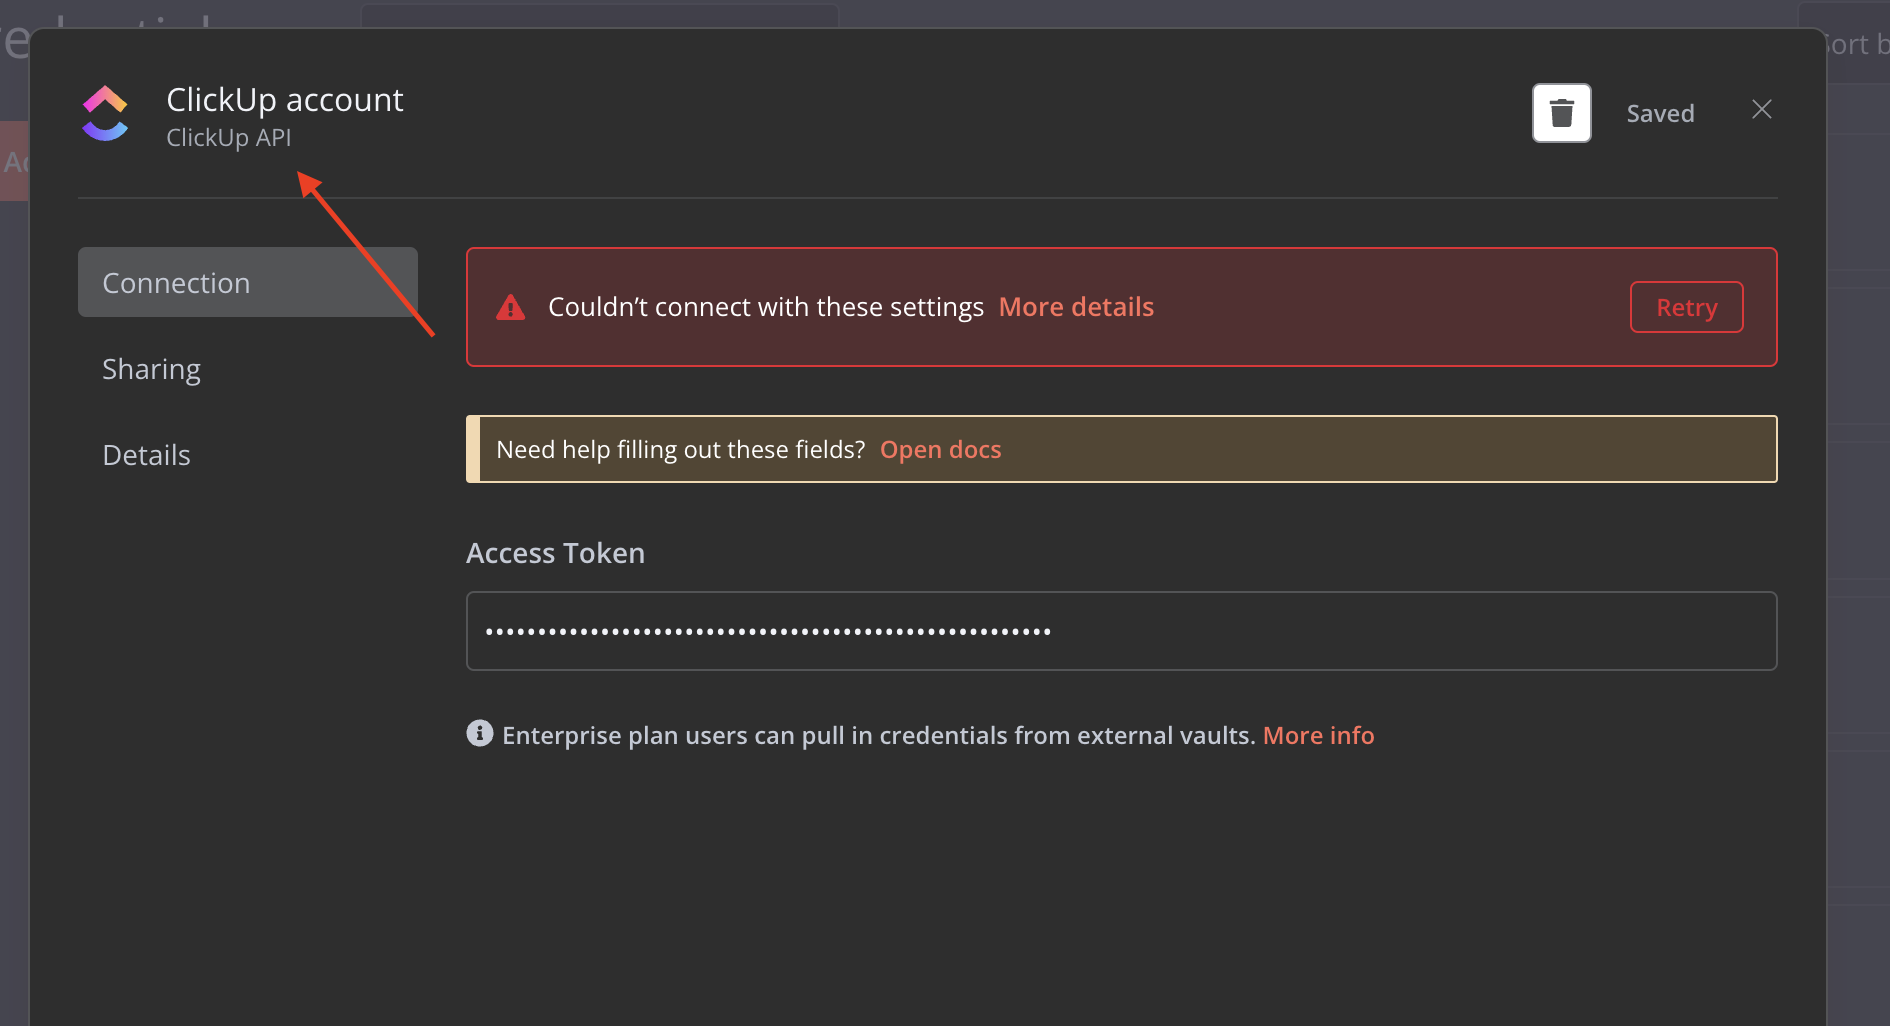Click the Retry button

(1686, 307)
